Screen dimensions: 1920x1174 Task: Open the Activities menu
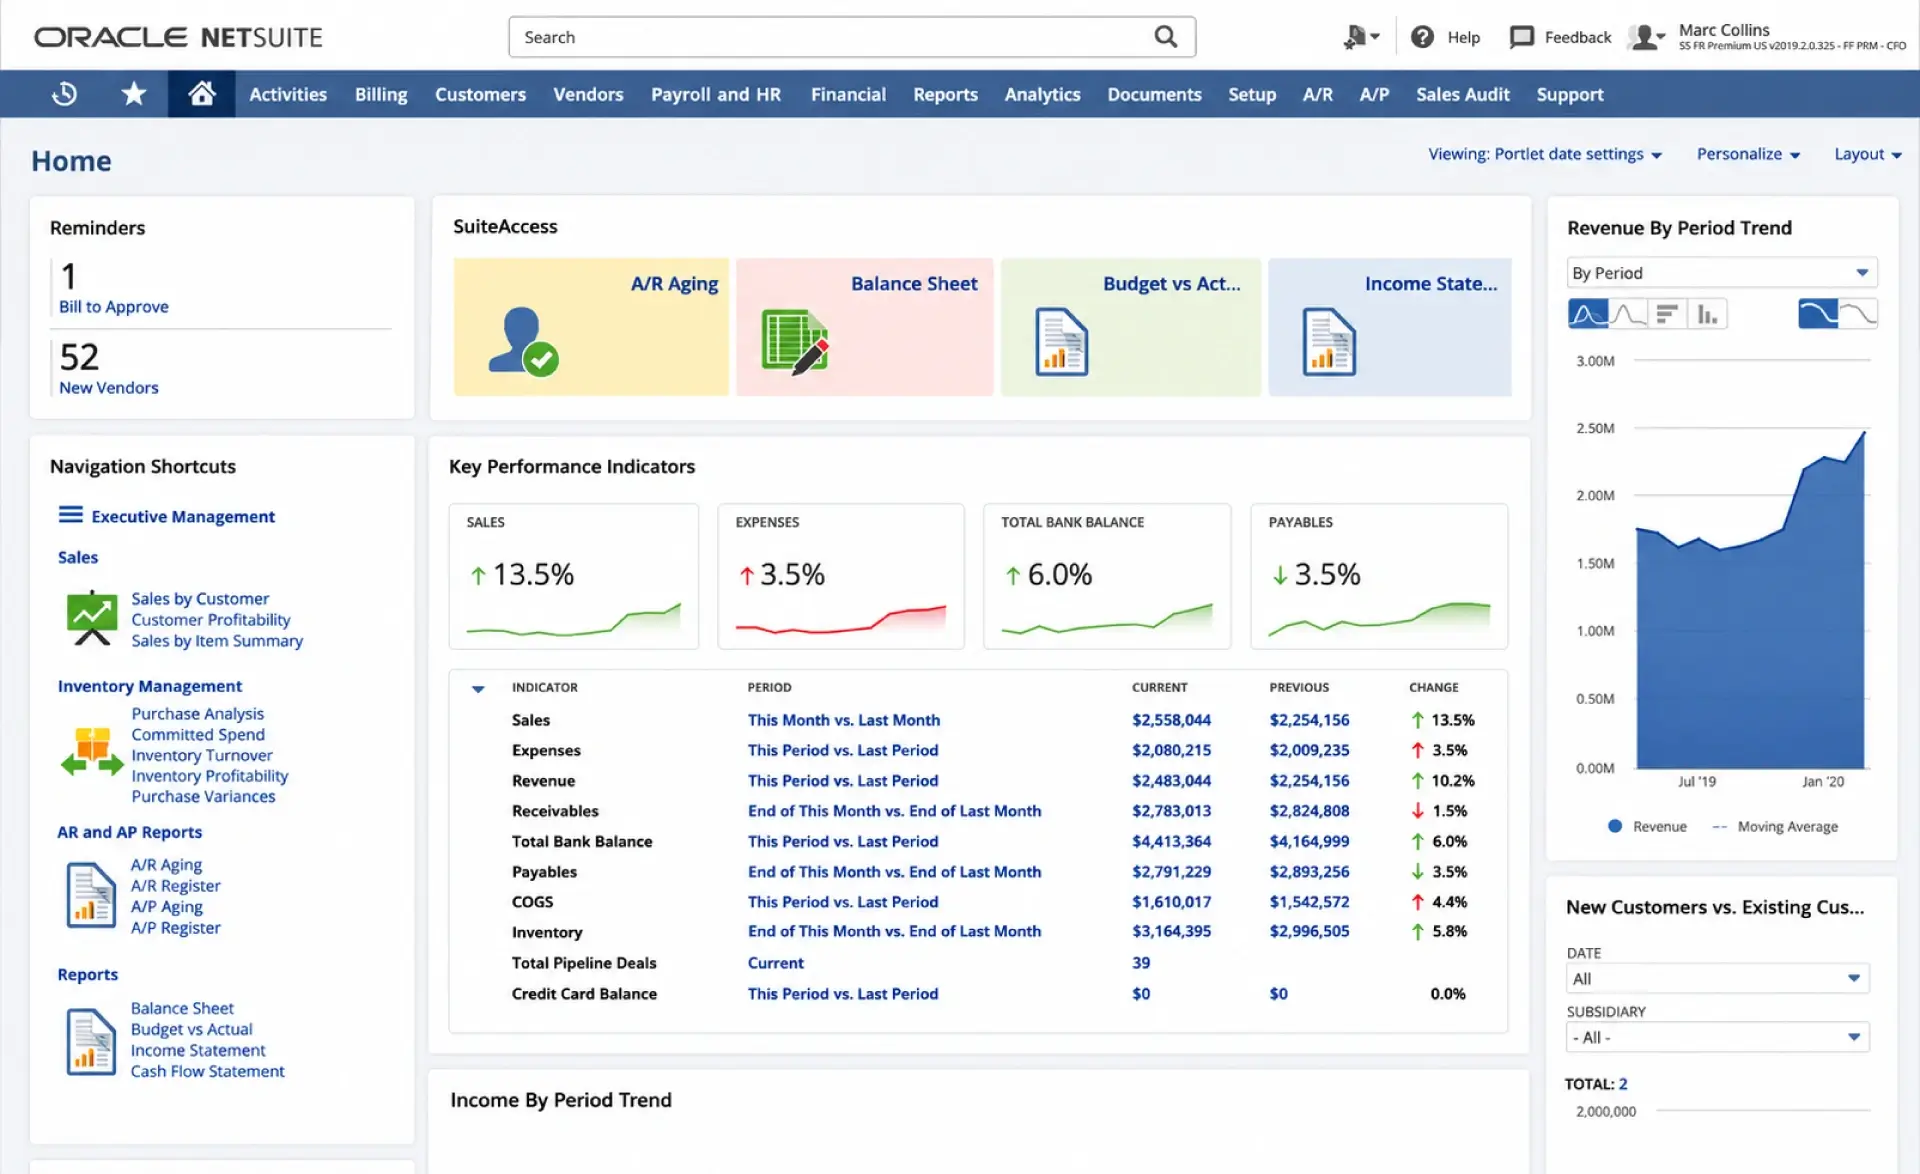coord(288,94)
